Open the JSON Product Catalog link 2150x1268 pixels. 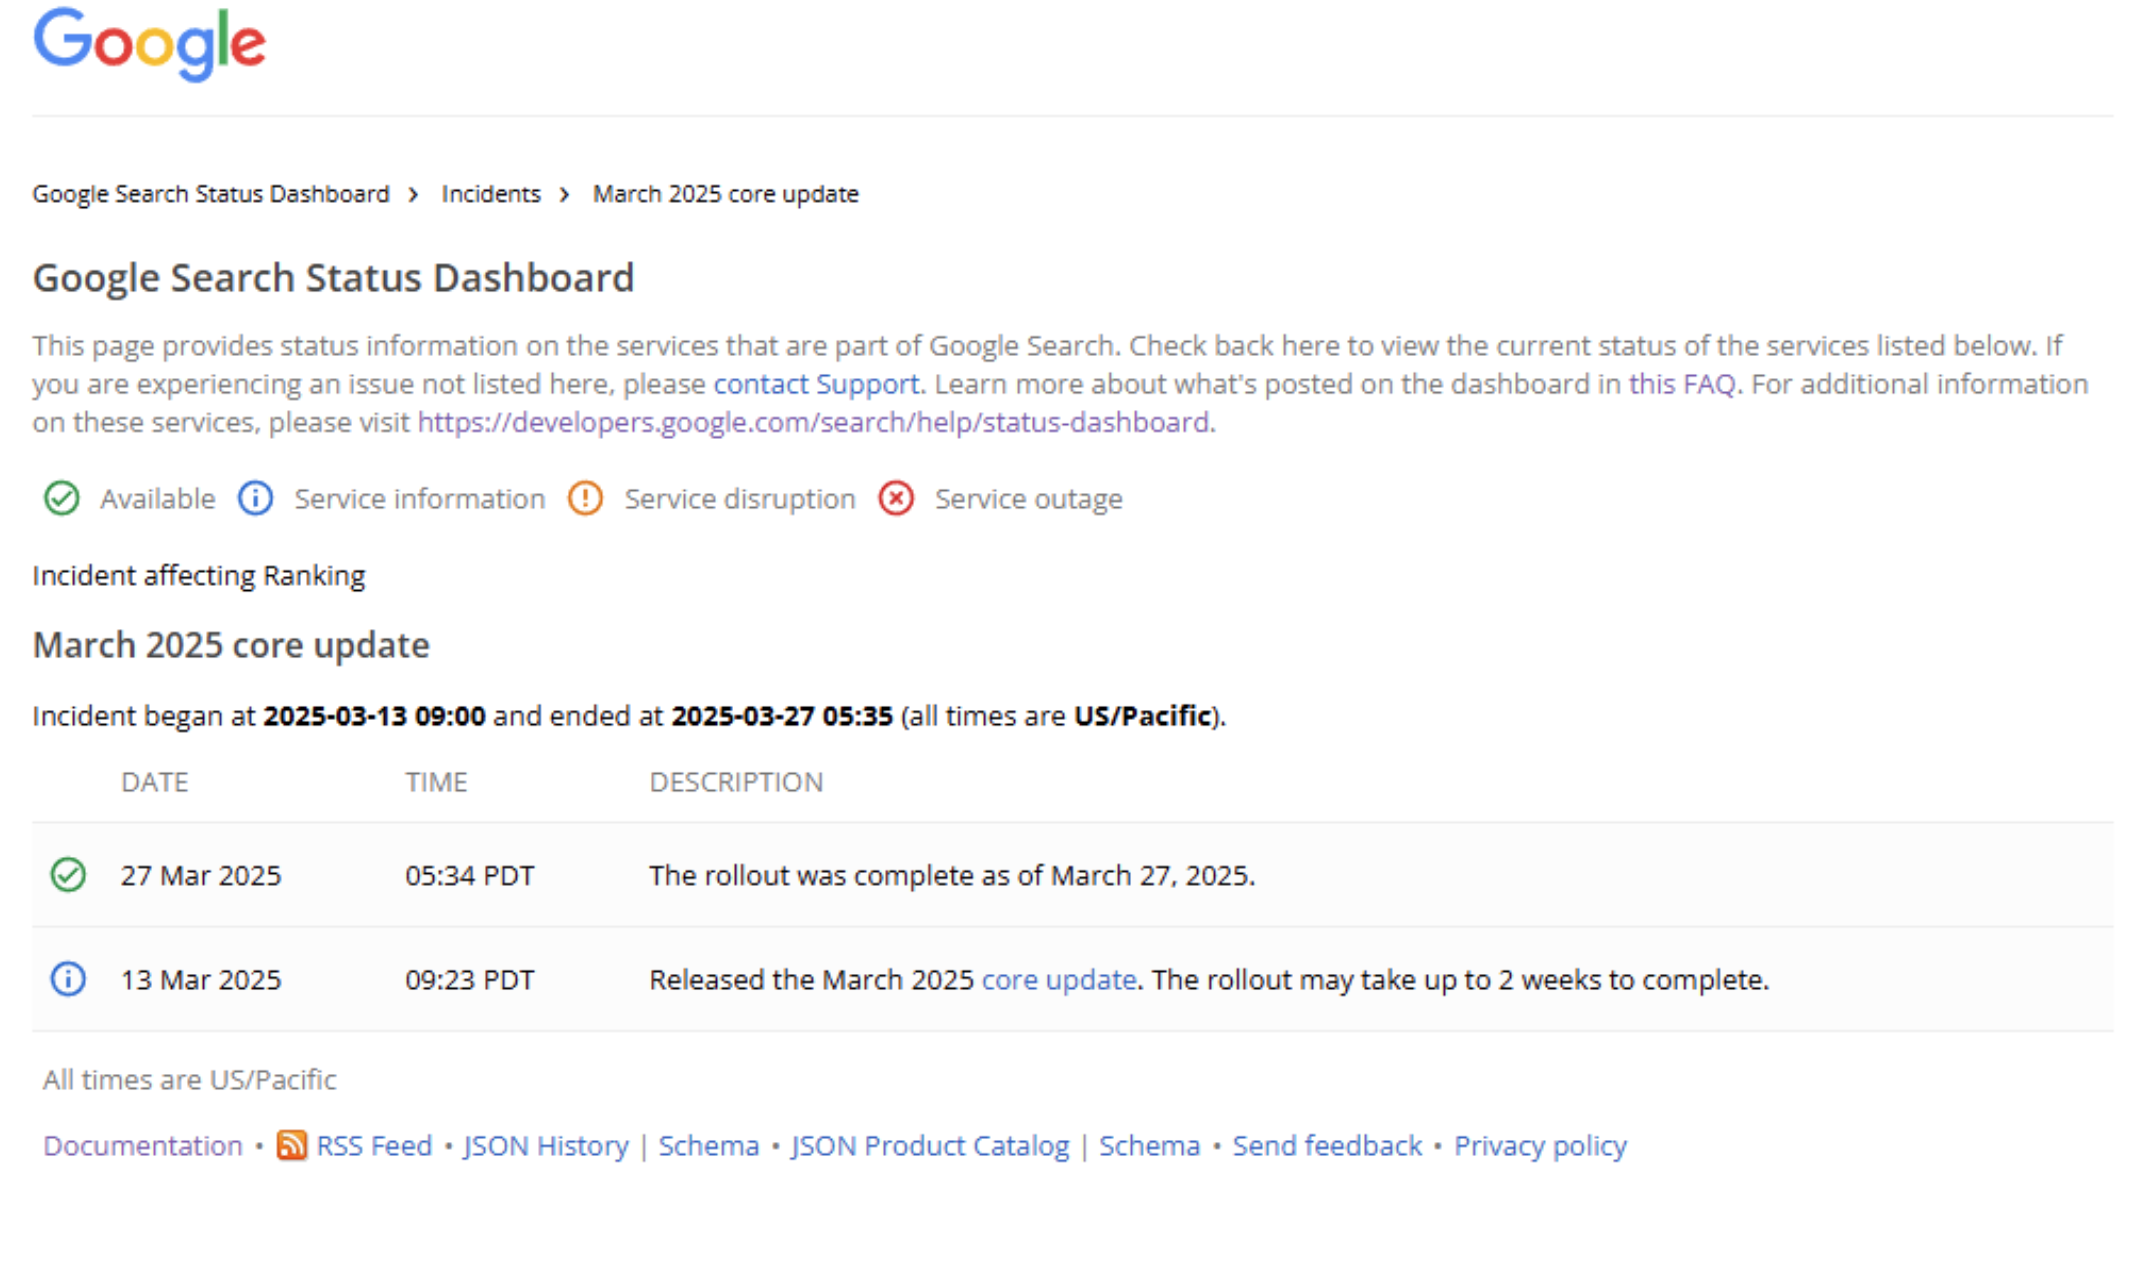(930, 1146)
